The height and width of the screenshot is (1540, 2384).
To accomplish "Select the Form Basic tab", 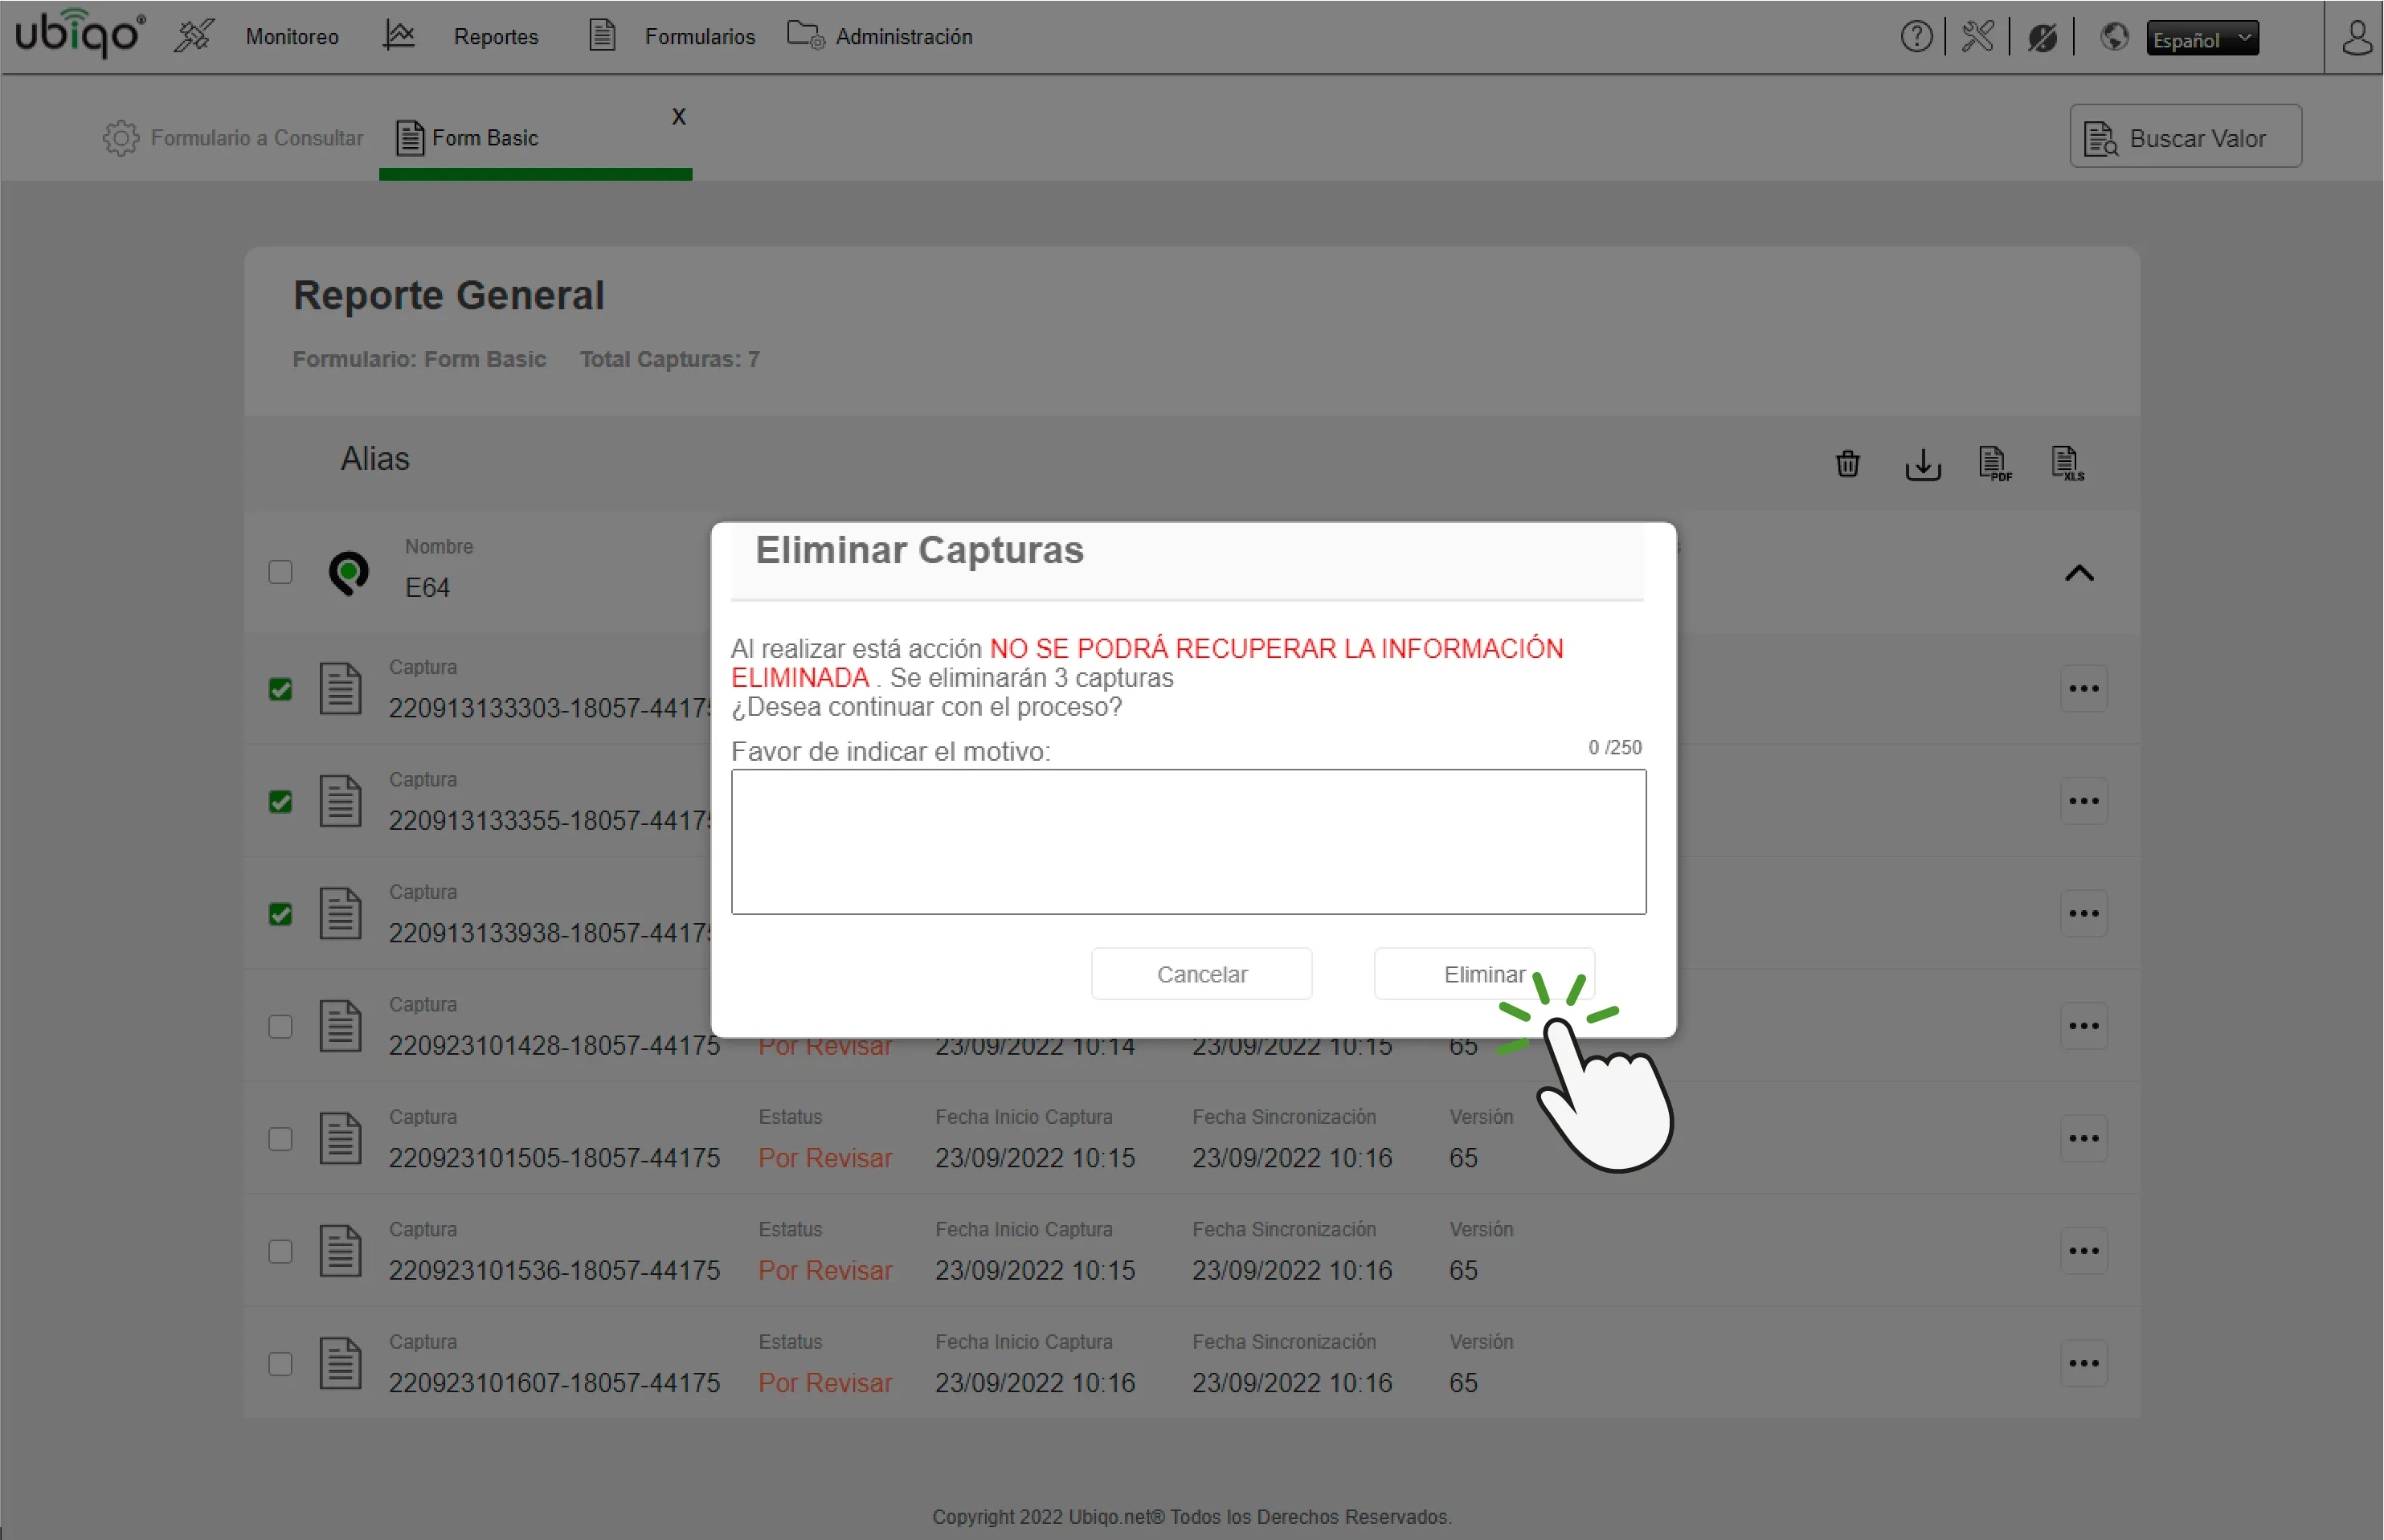I will [x=485, y=138].
